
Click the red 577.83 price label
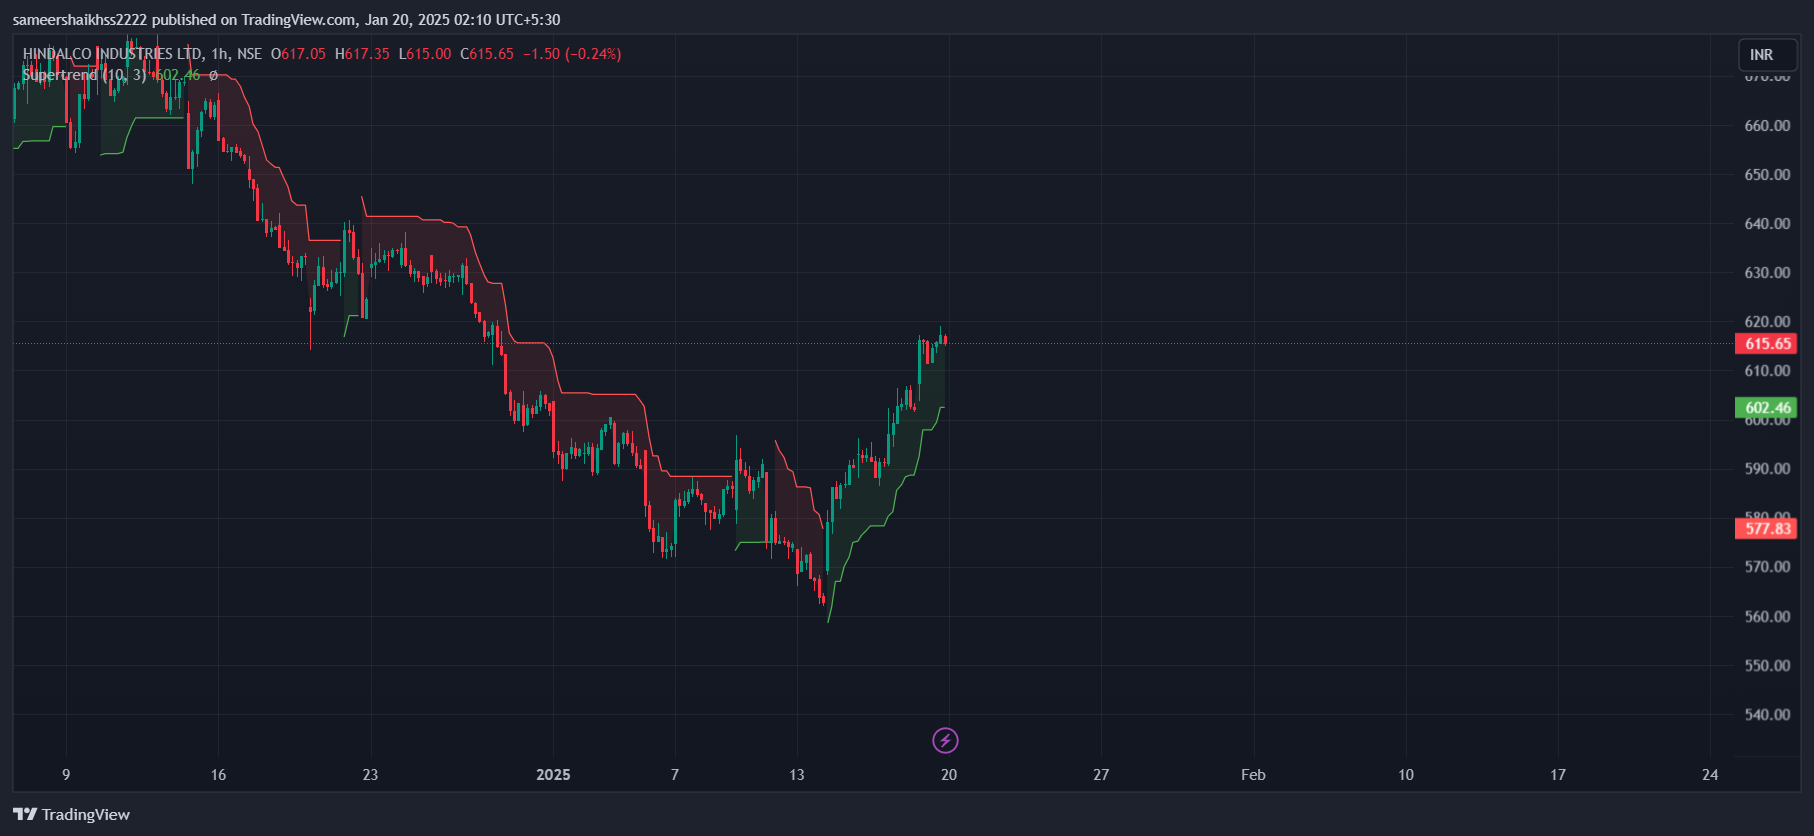[1766, 528]
